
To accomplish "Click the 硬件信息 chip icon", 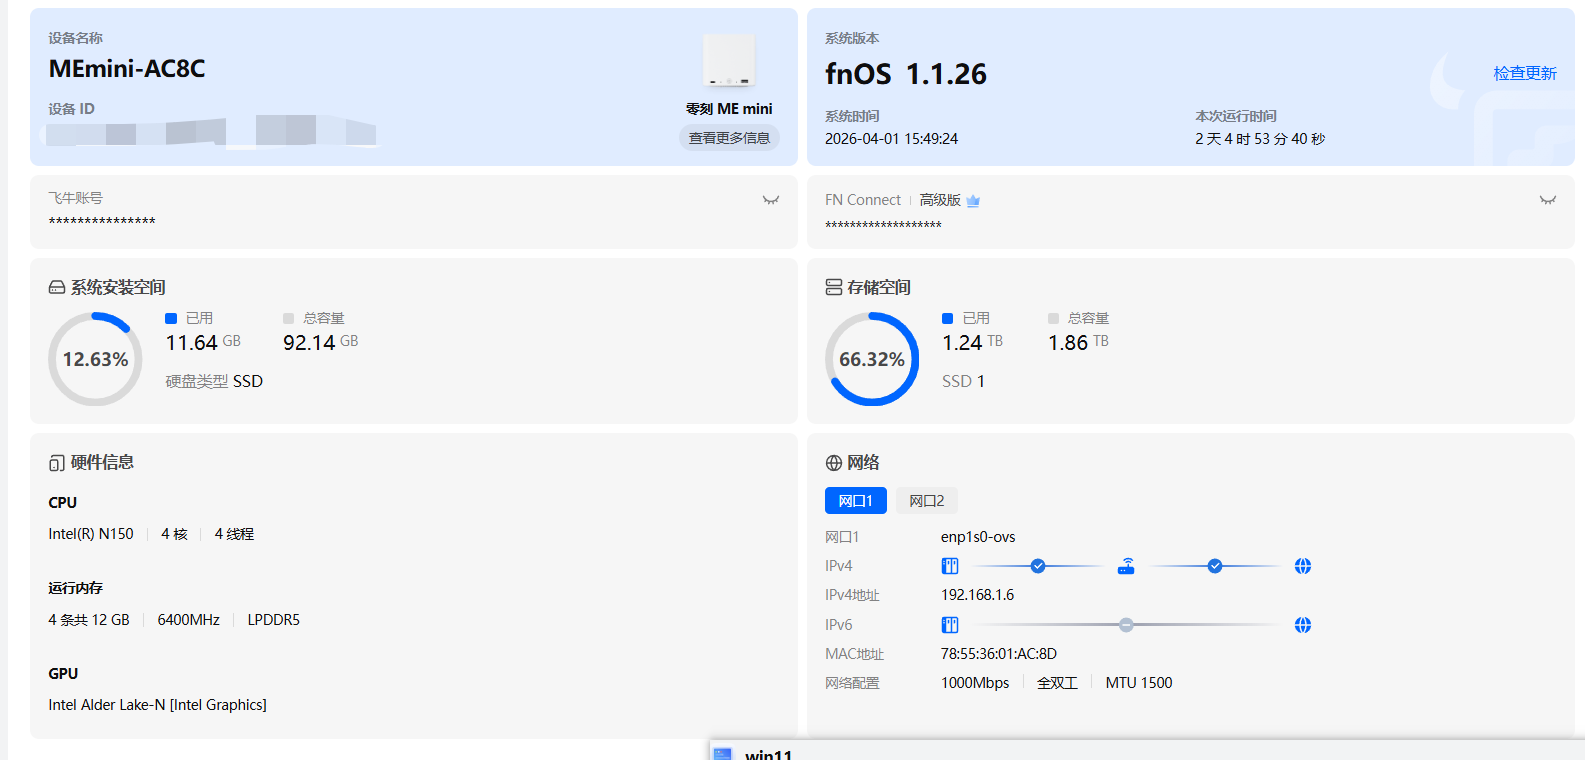I will (57, 463).
